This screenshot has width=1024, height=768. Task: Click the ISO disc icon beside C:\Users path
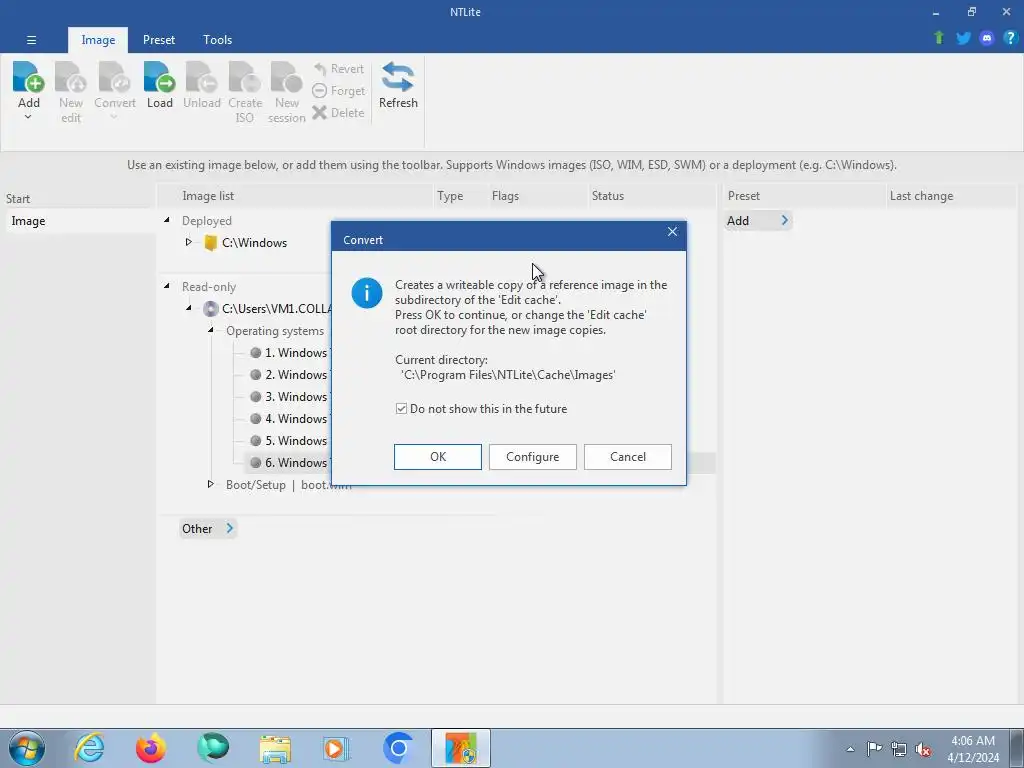tap(210, 309)
